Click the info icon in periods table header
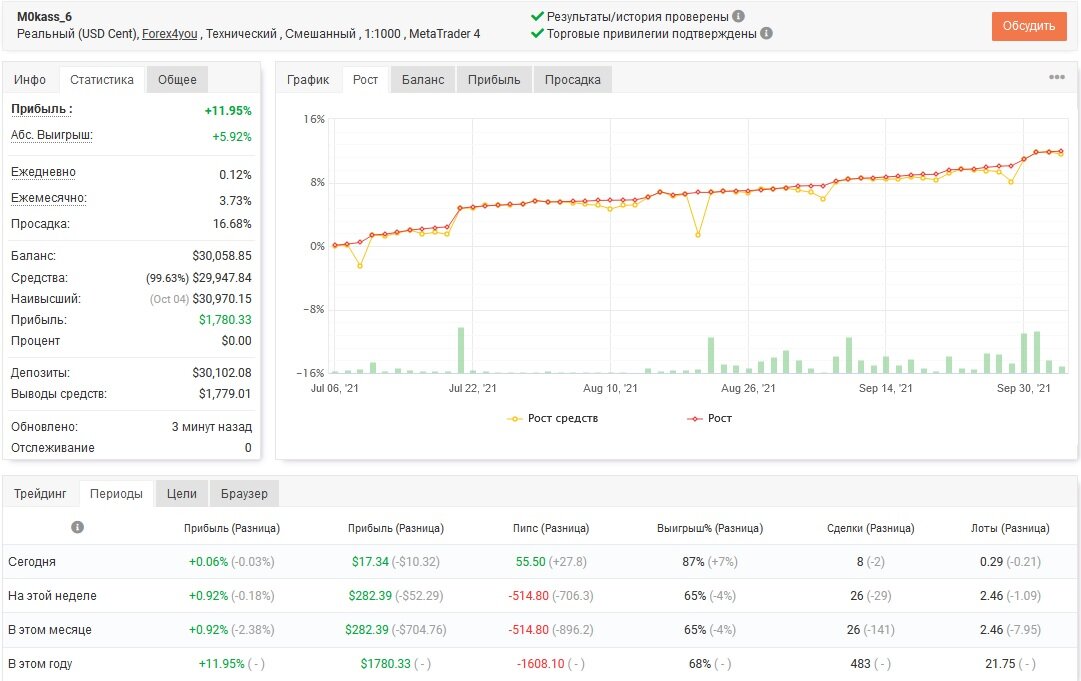 pyautogui.click(x=77, y=527)
